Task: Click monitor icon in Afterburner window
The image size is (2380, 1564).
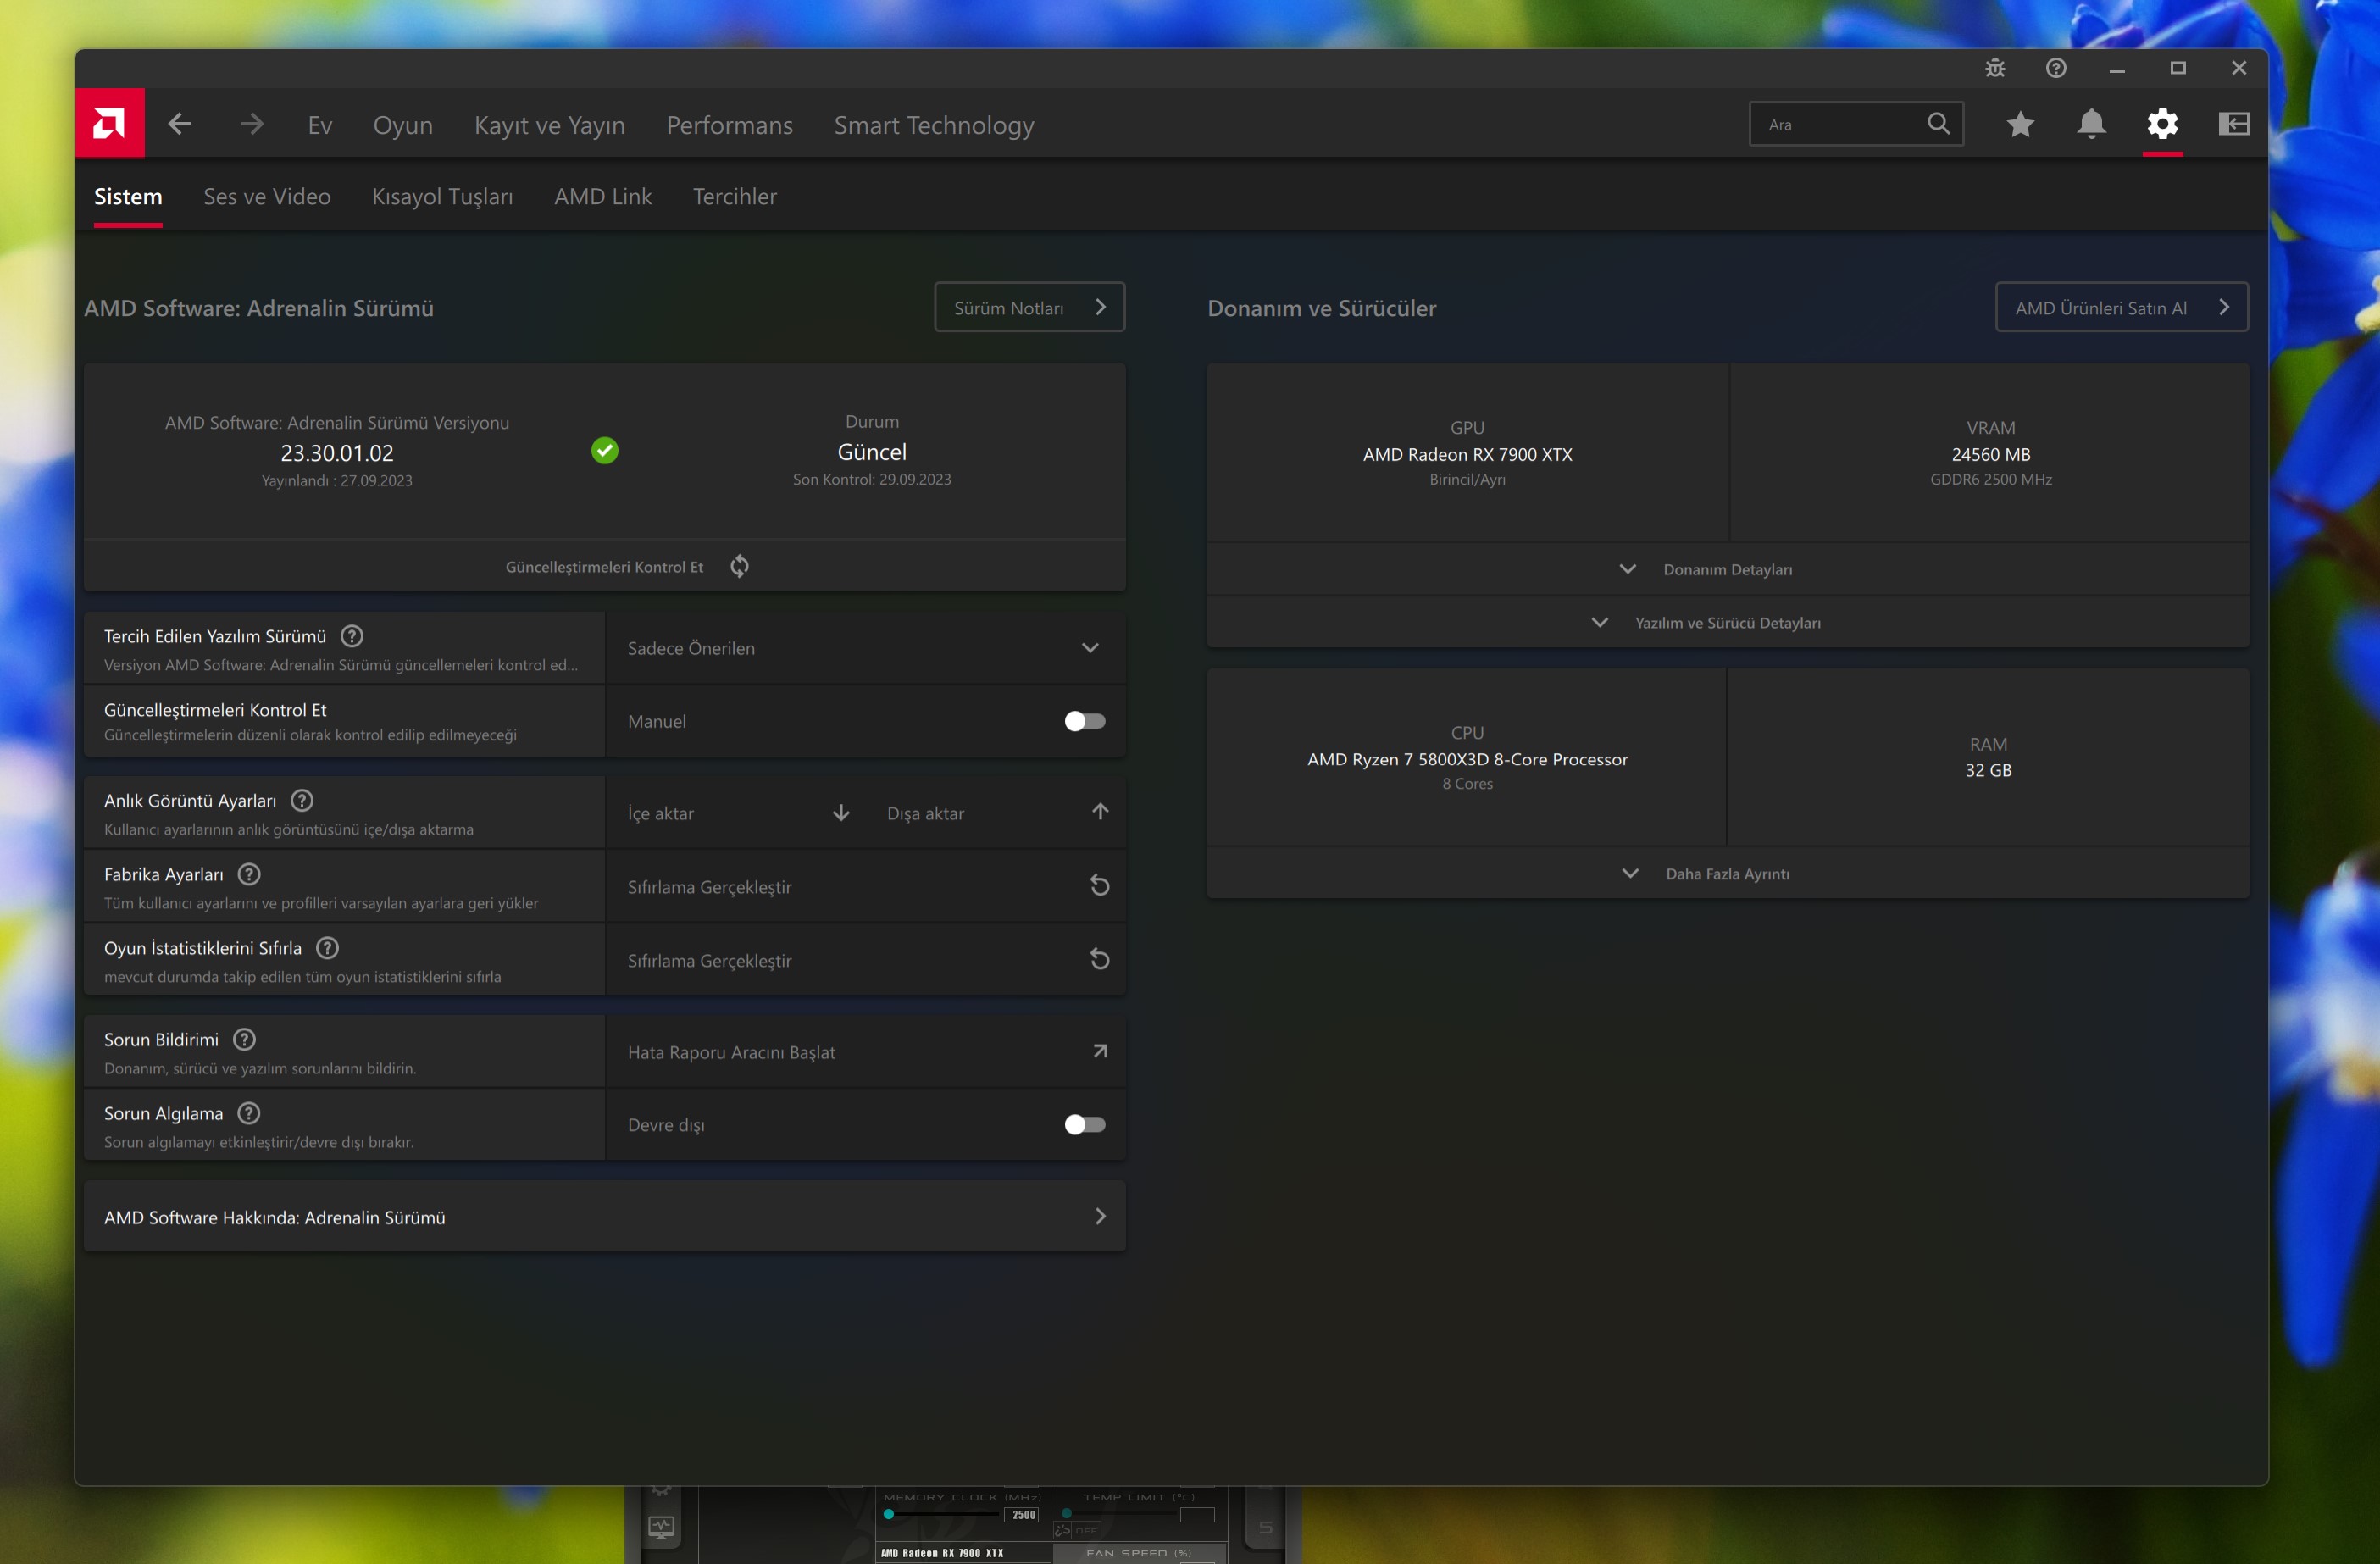Action: coord(661,1527)
